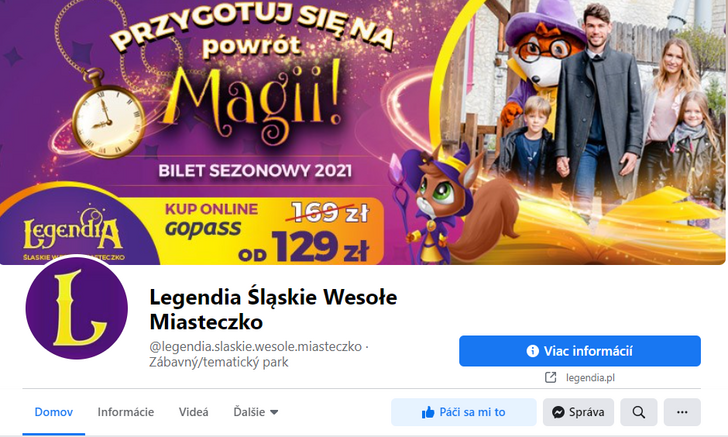Switch to the Domov tab

(x=54, y=412)
